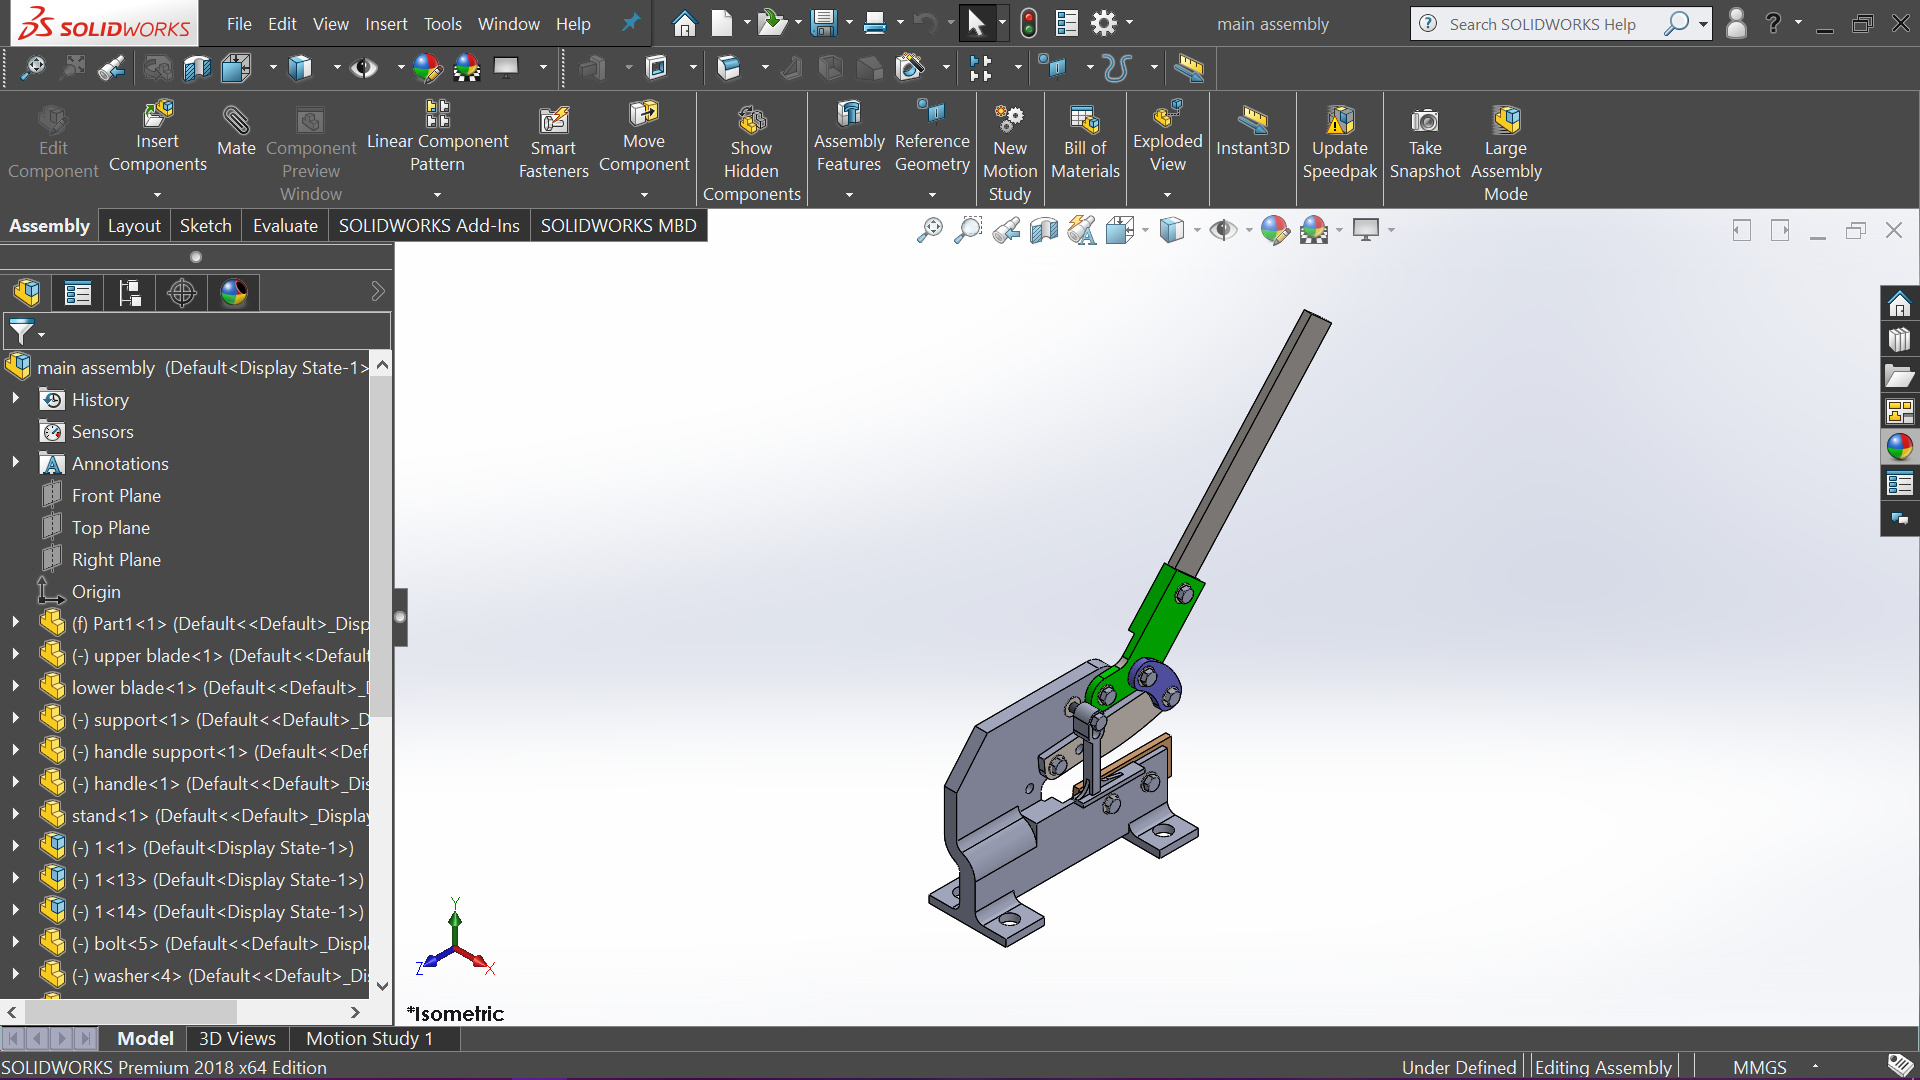Click Section View in viewport toolbar
The height and width of the screenshot is (1080, 1920).
click(1043, 231)
